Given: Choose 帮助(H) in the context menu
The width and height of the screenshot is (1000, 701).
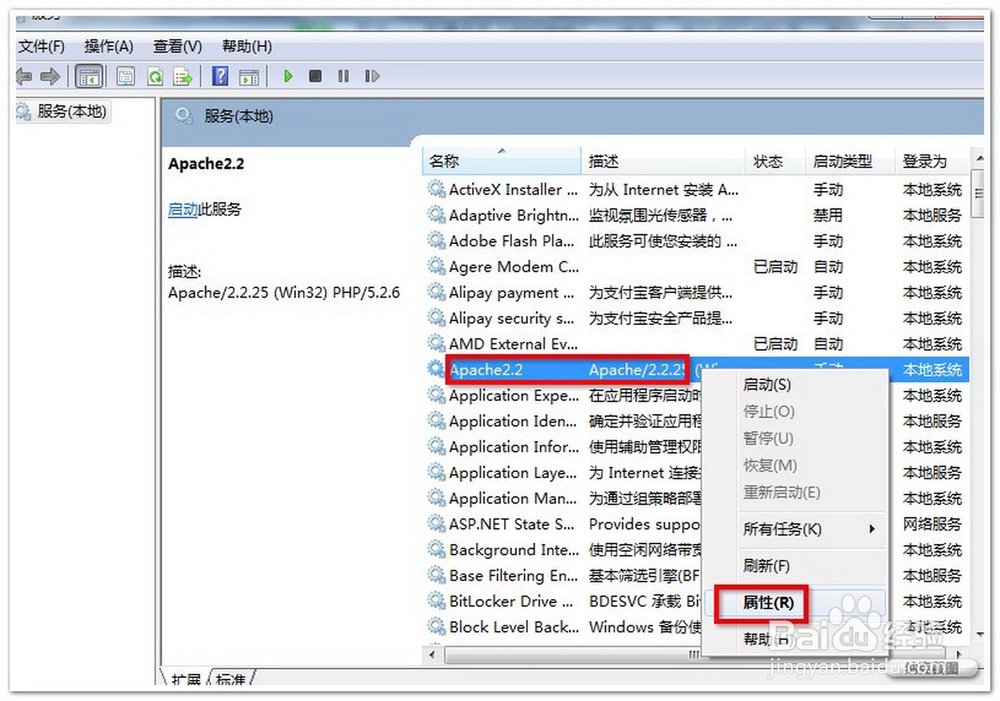Looking at the screenshot, I should [x=767, y=639].
